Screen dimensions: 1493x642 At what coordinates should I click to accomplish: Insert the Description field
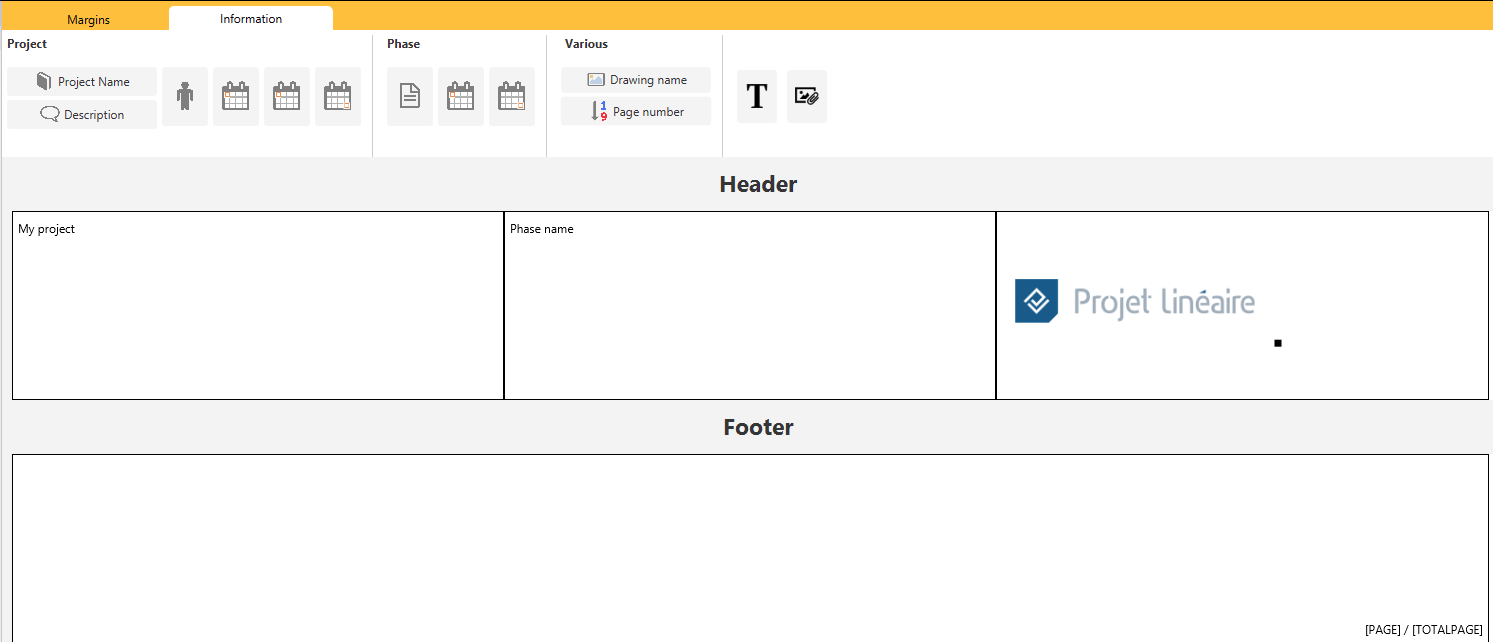click(x=82, y=115)
